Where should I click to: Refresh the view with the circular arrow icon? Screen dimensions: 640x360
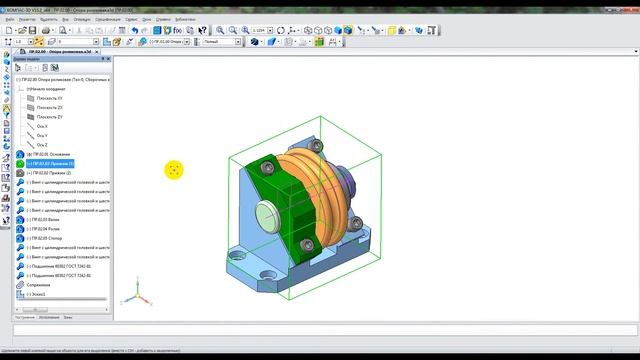coord(281,30)
